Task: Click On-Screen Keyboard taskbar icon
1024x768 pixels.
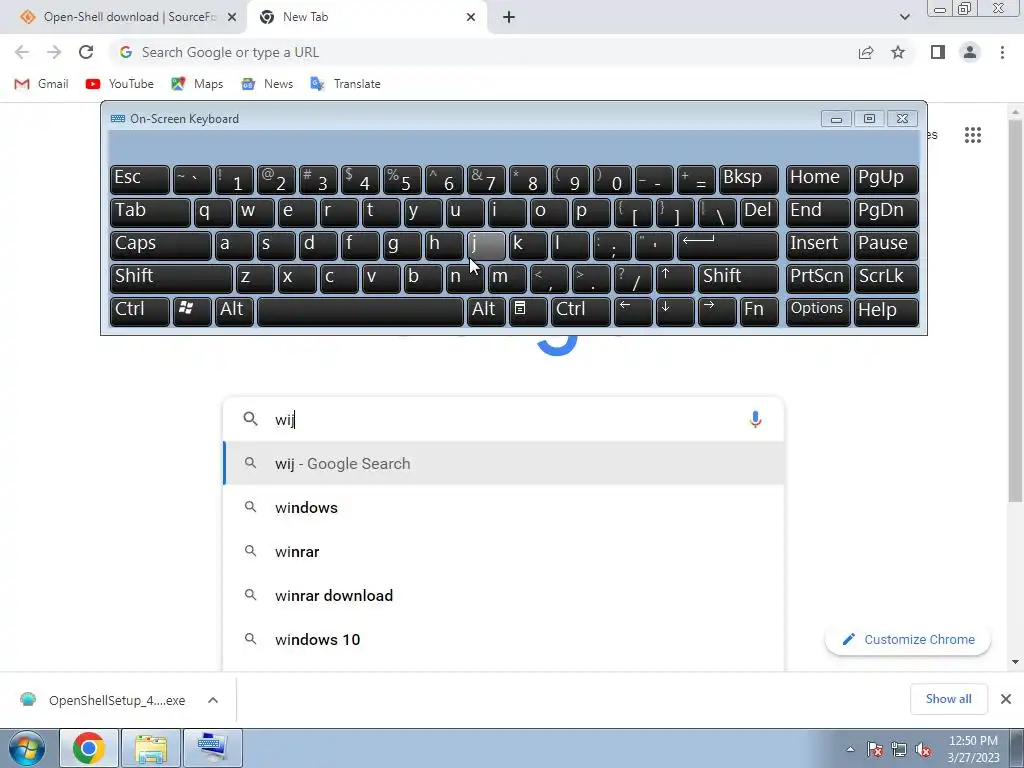Action: [213, 748]
